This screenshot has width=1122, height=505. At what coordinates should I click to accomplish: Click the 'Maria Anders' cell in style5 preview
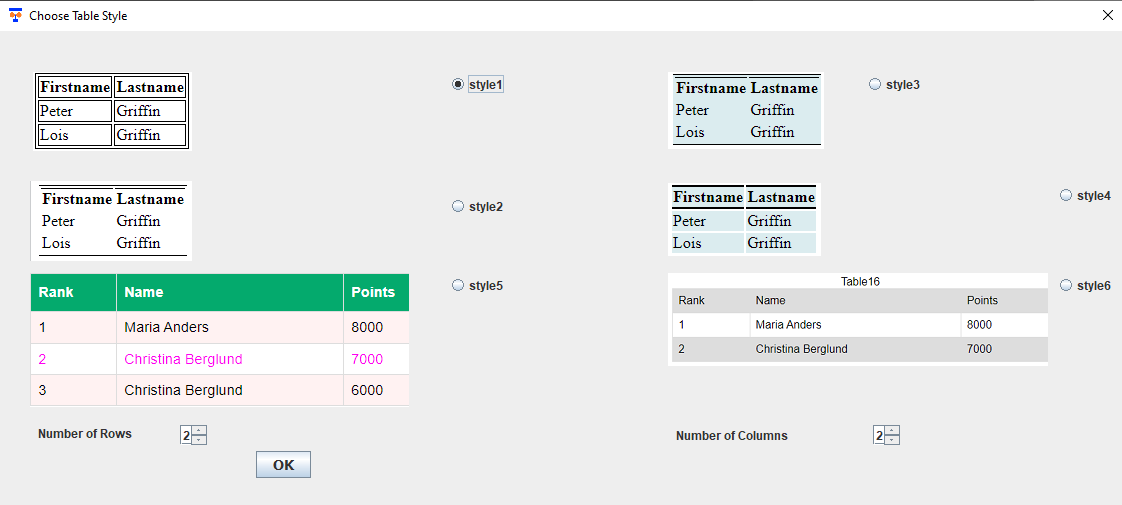pyautogui.click(x=230, y=328)
